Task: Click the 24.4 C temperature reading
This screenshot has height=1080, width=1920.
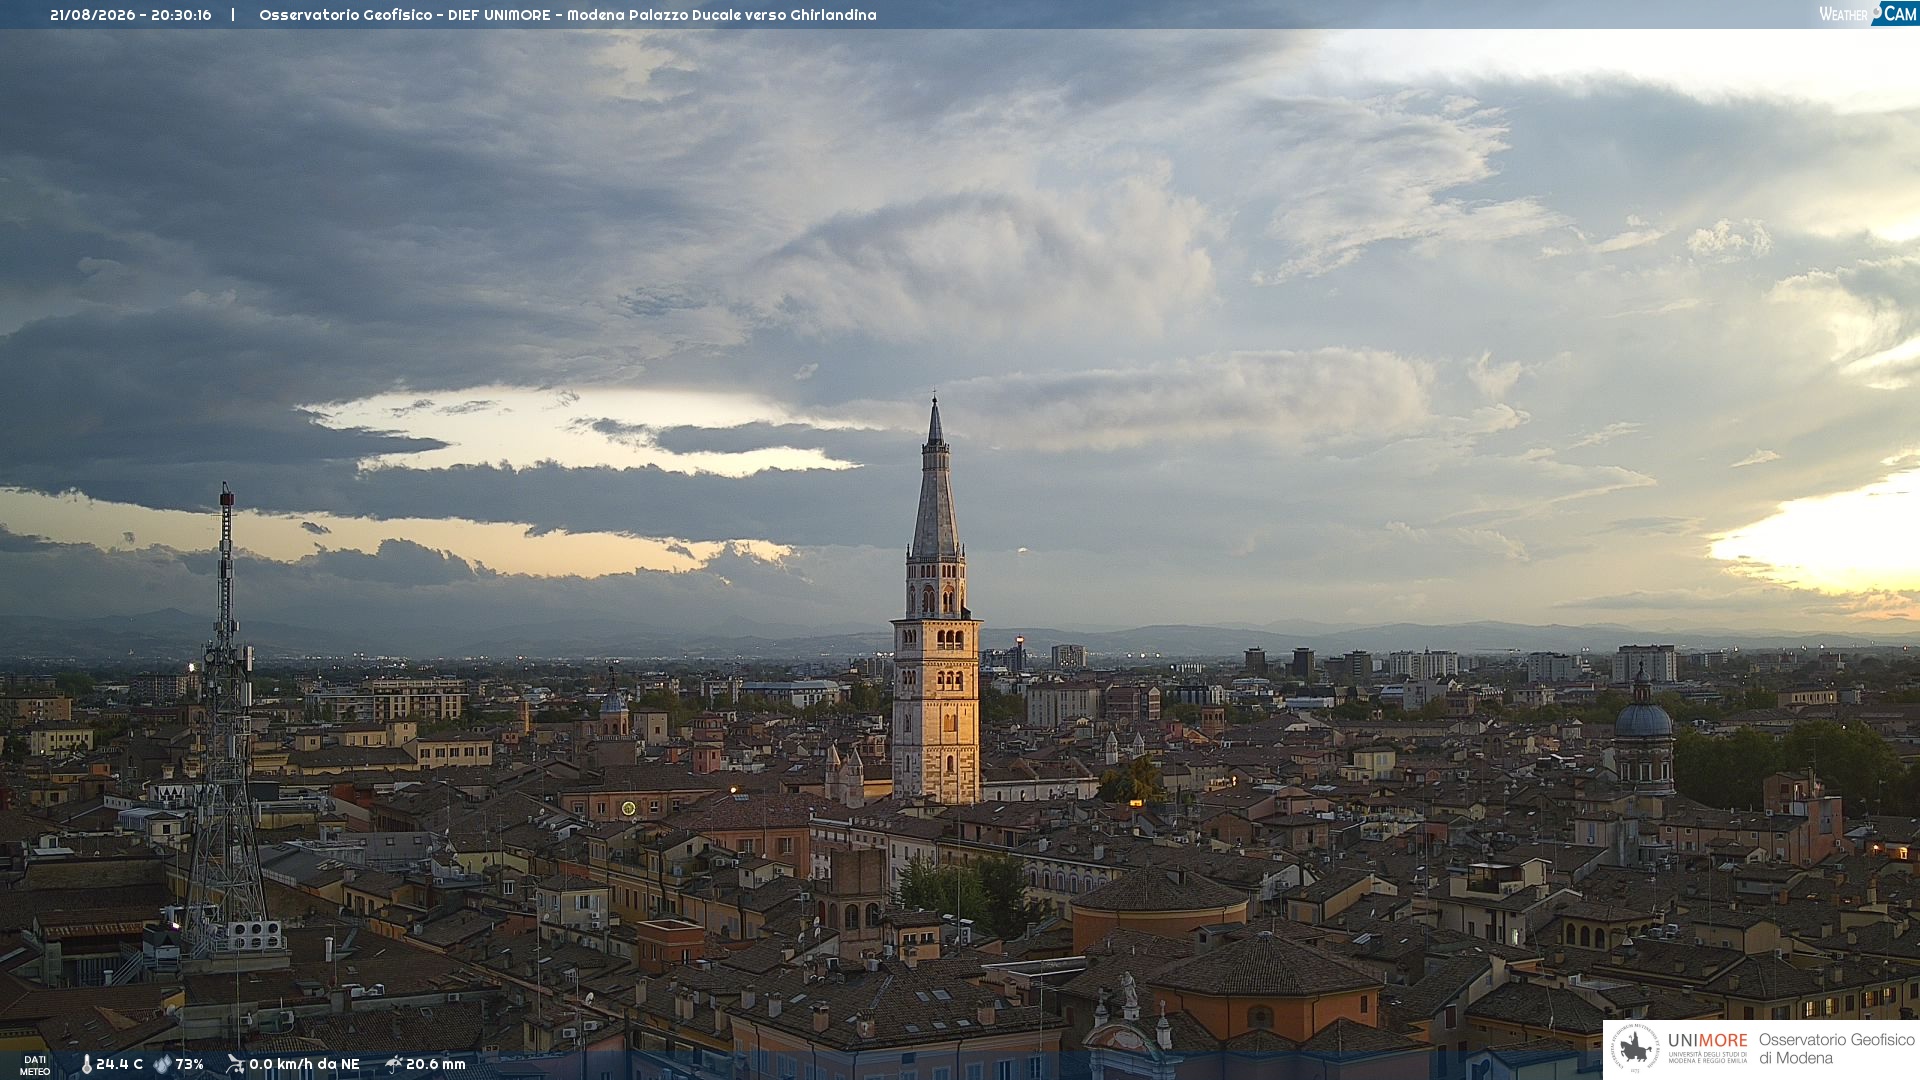Action: click(119, 1065)
